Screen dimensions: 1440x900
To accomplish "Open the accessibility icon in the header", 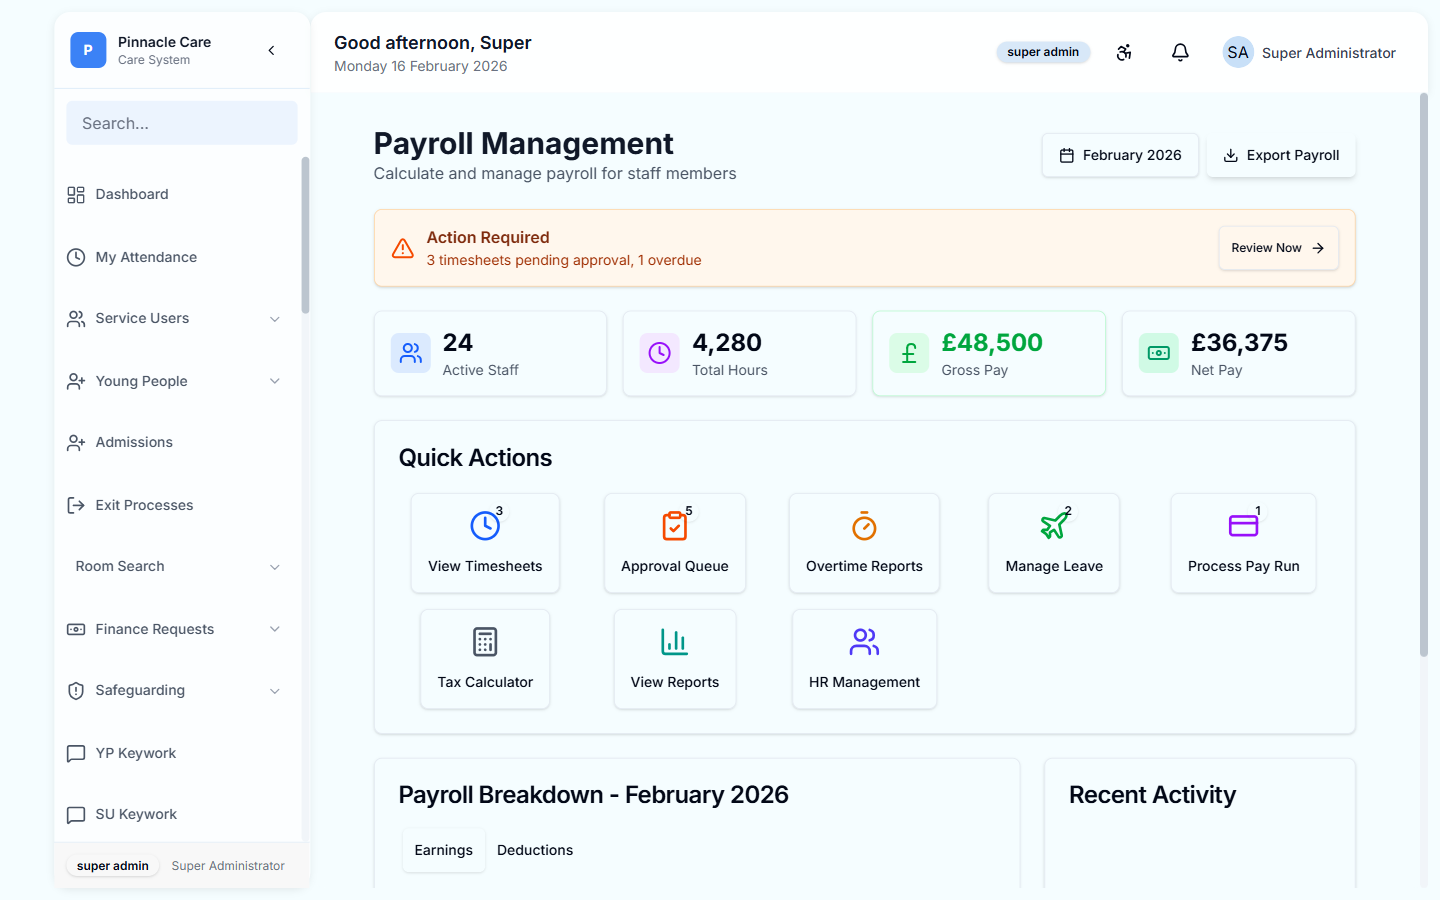I will [x=1124, y=52].
